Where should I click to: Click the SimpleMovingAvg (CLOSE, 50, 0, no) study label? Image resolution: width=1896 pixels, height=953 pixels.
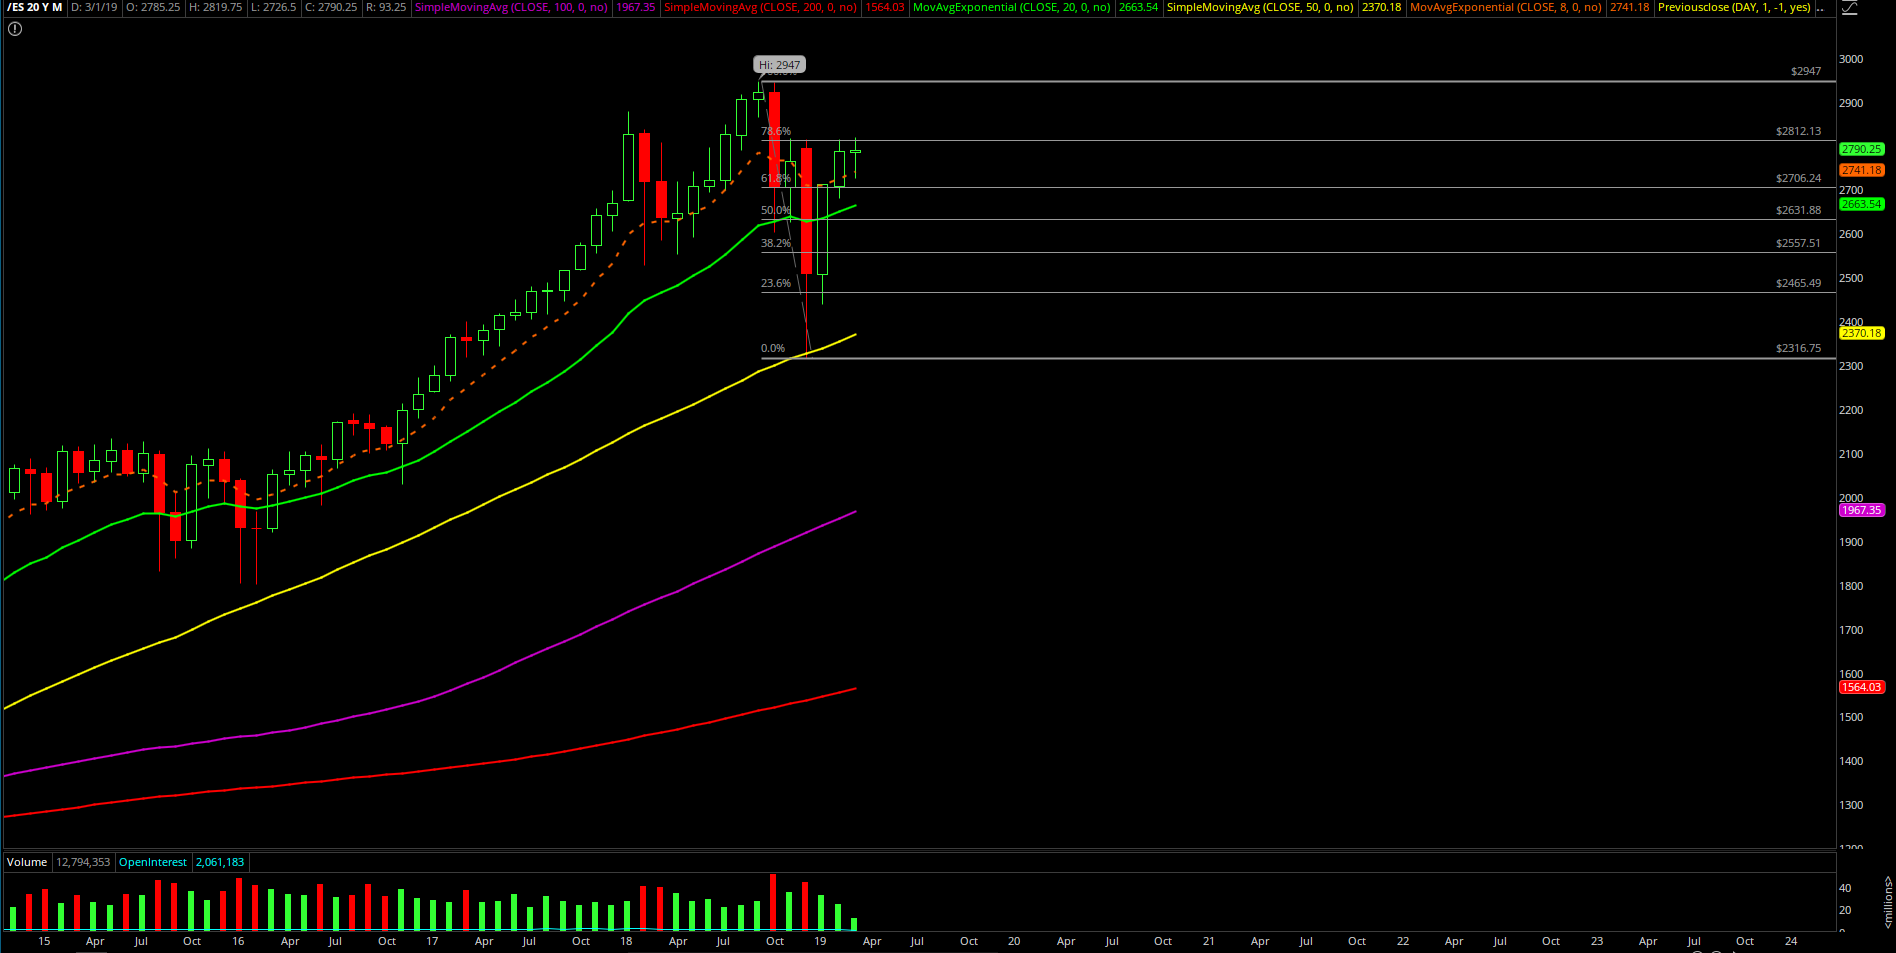(1260, 7)
